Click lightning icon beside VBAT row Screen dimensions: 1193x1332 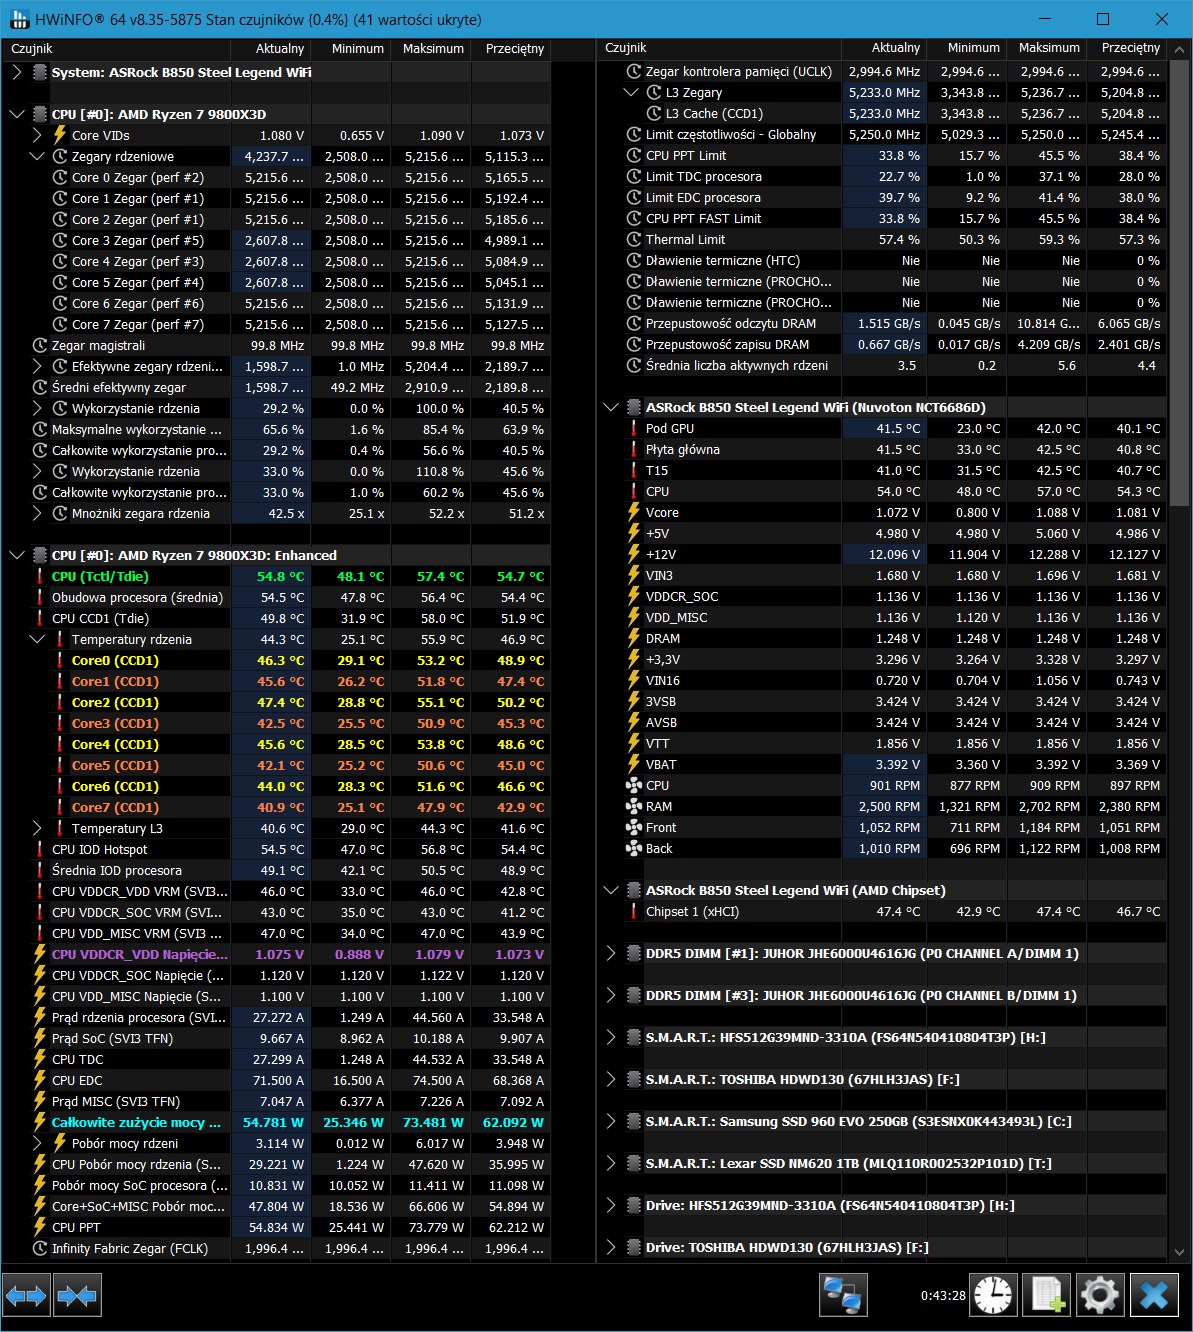[x=633, y=764]
